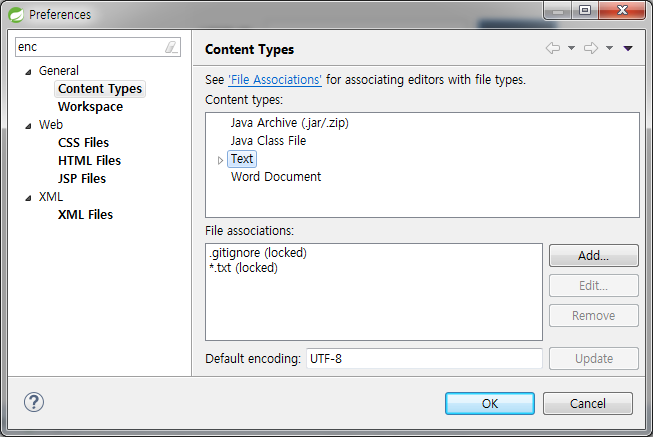Click the back navigation arrow icon
The height and width of the screenshot is (437, 653).
tap(553, 48)
